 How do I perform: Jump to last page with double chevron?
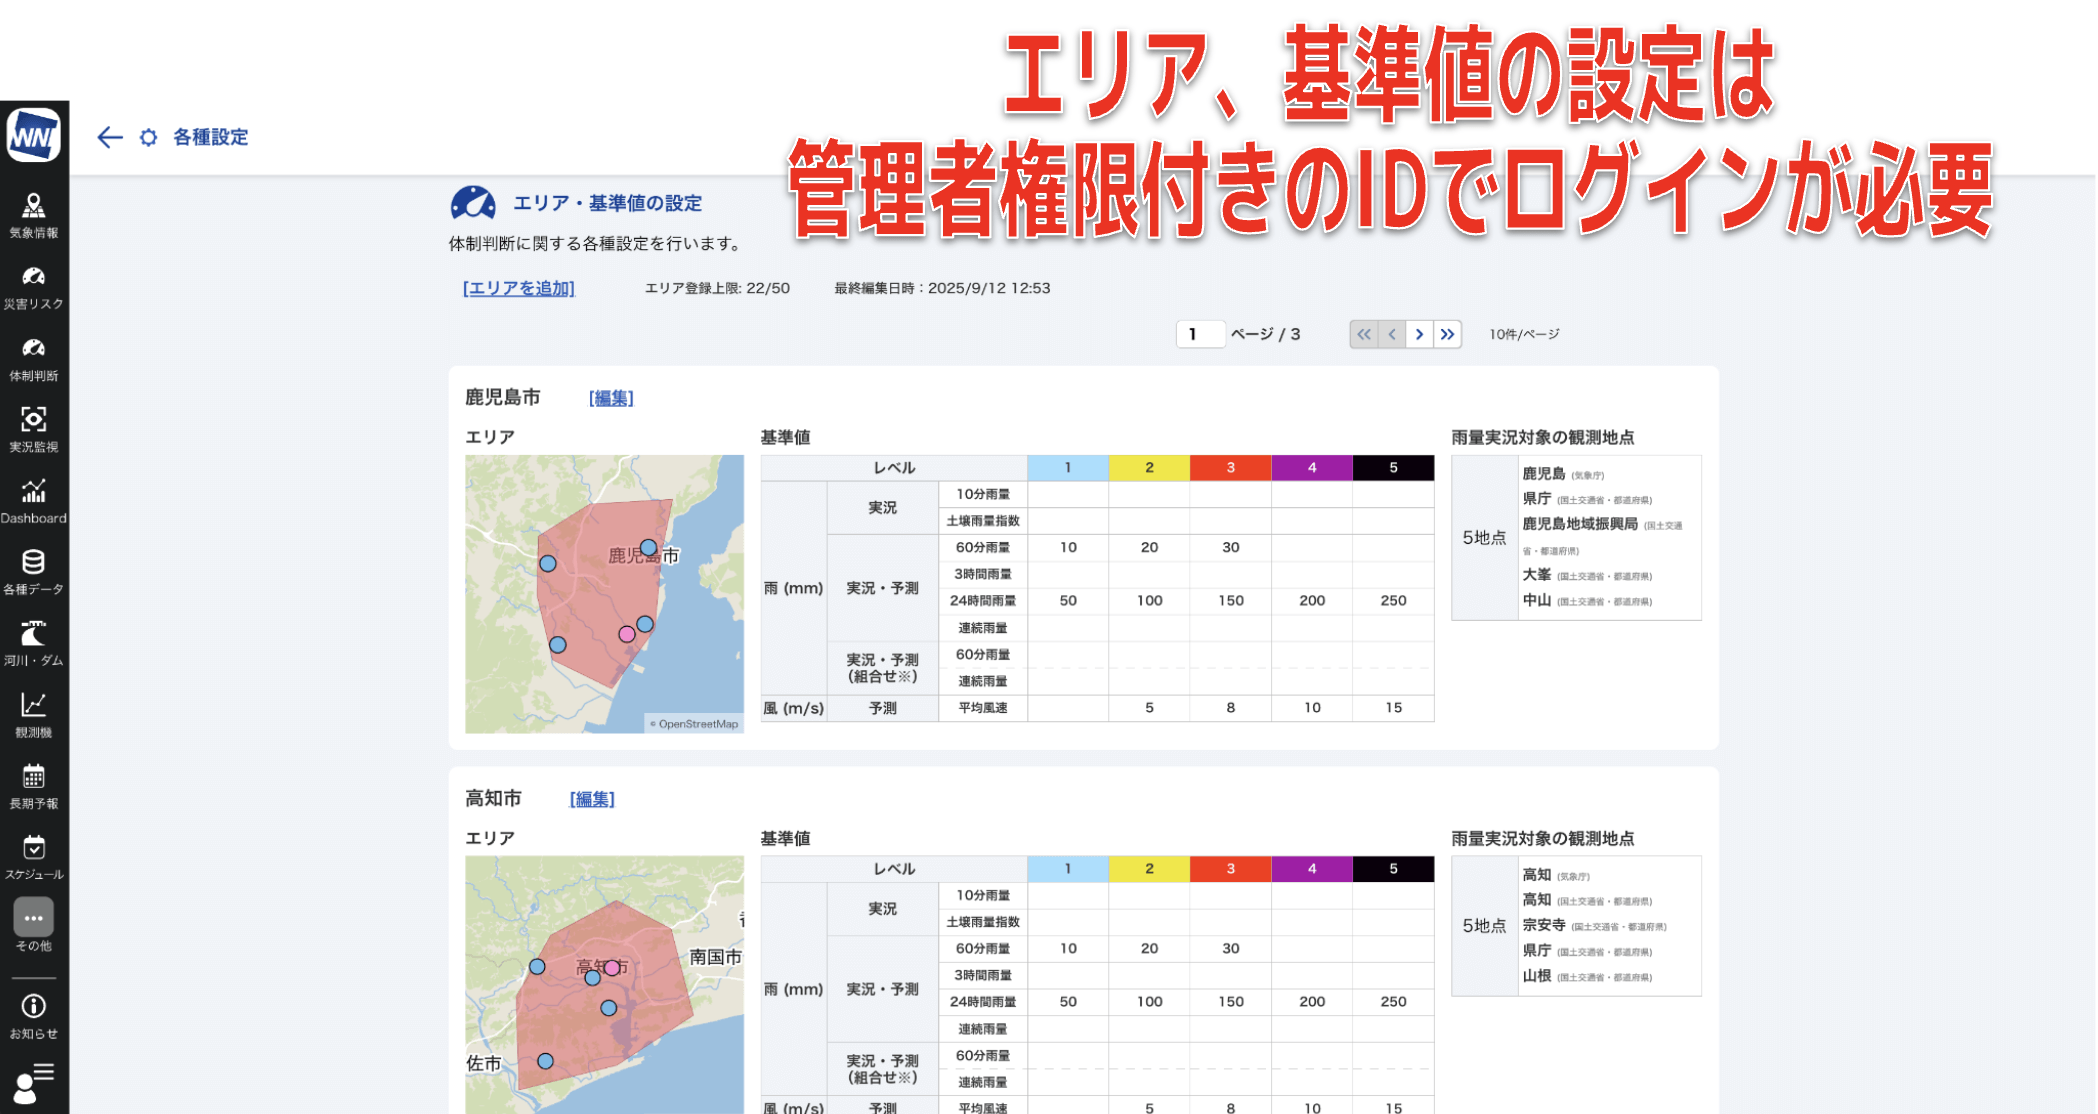click(x=1447, y=334)
